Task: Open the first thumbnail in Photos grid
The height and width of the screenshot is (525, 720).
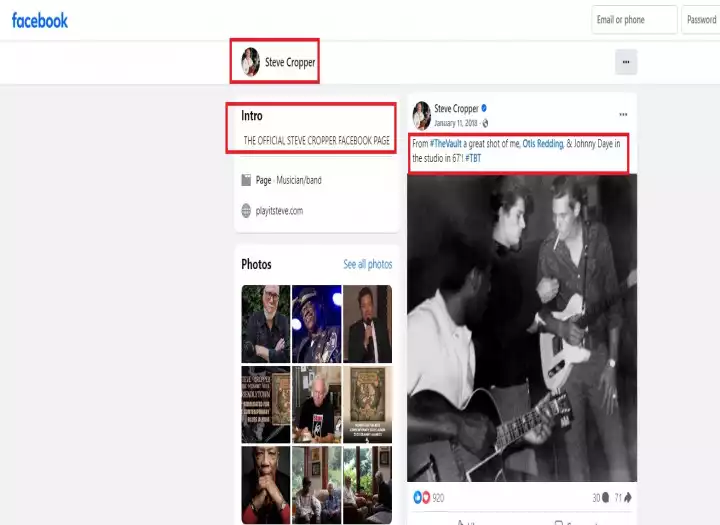Action: coord(265,323)
